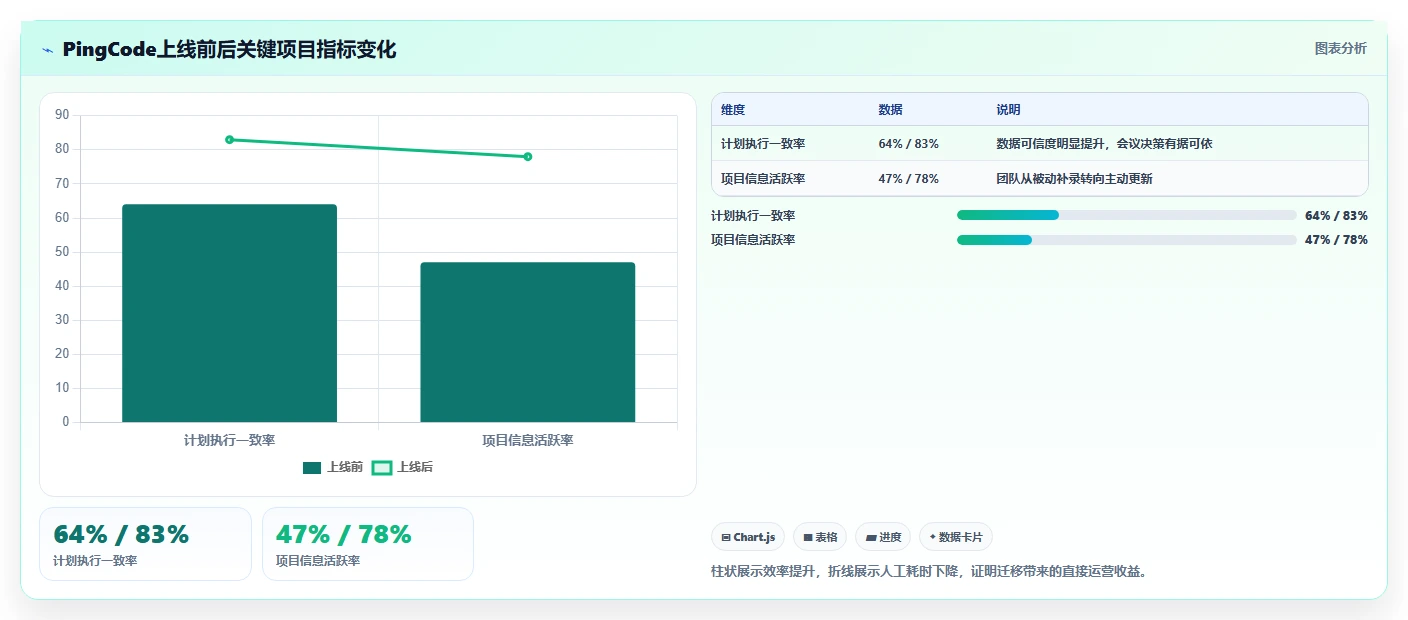Click the 计划执行一致率 x-axis label

(x=229, y=440)
